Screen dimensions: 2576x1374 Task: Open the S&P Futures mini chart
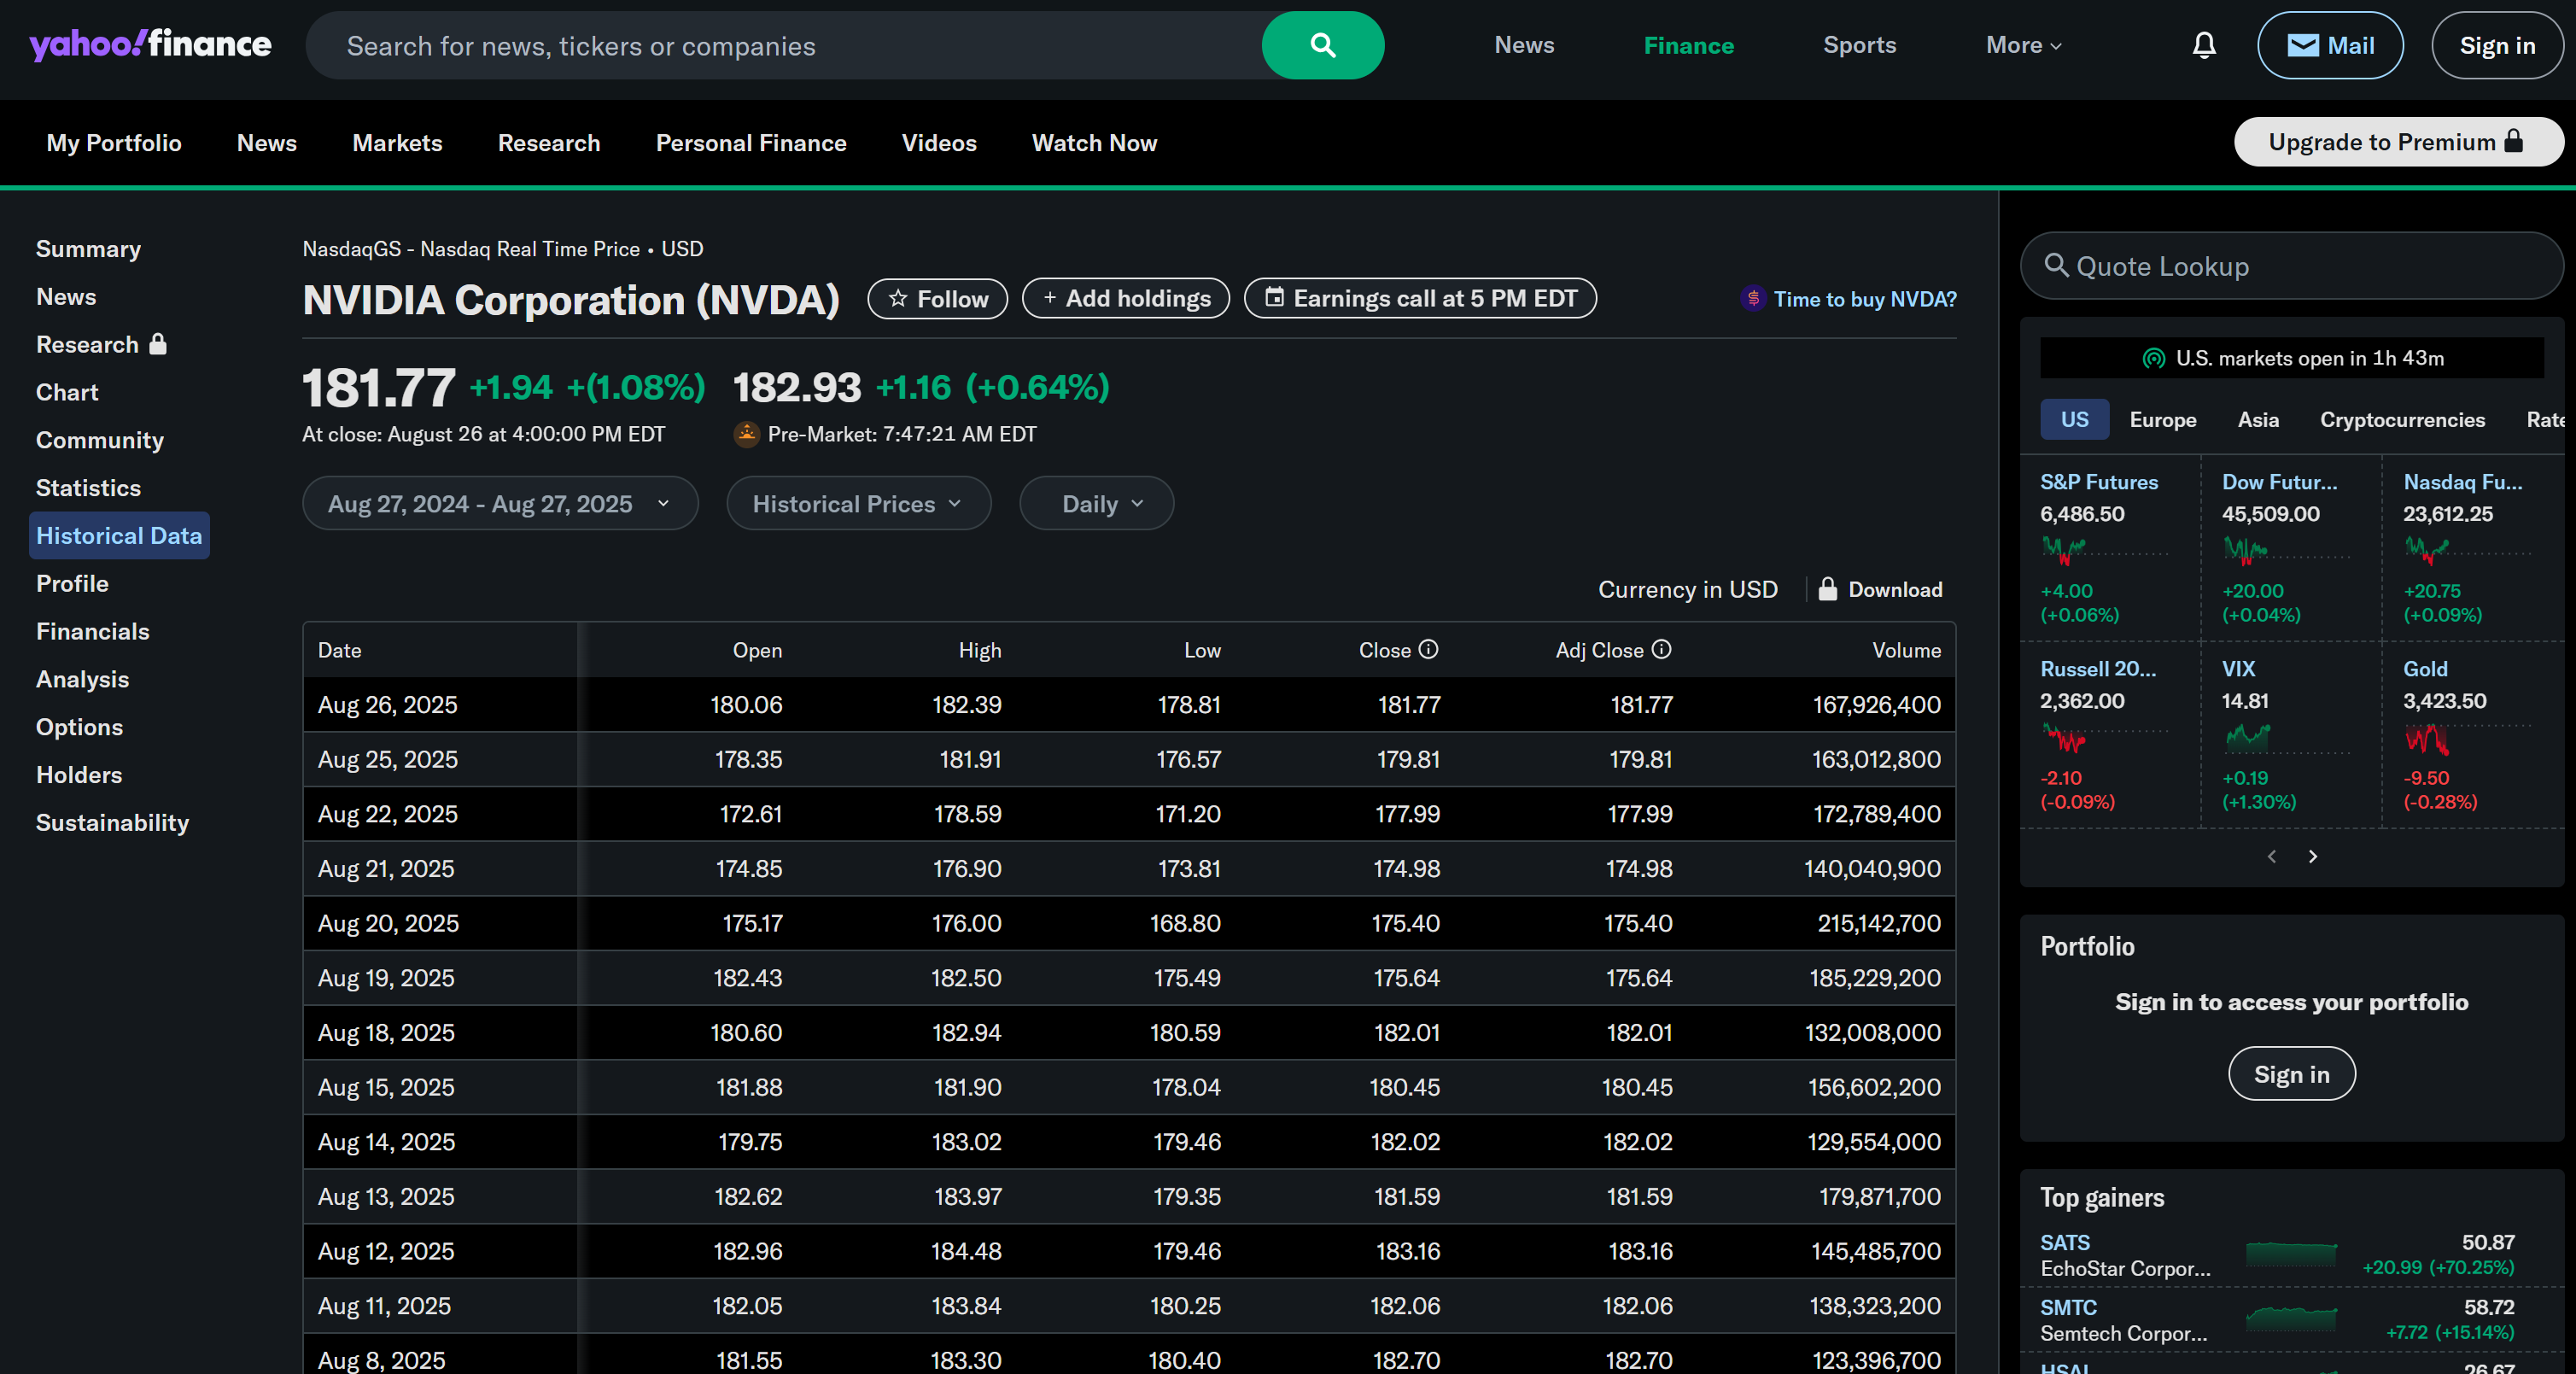pyautogui.click(x=2064, y=549)
